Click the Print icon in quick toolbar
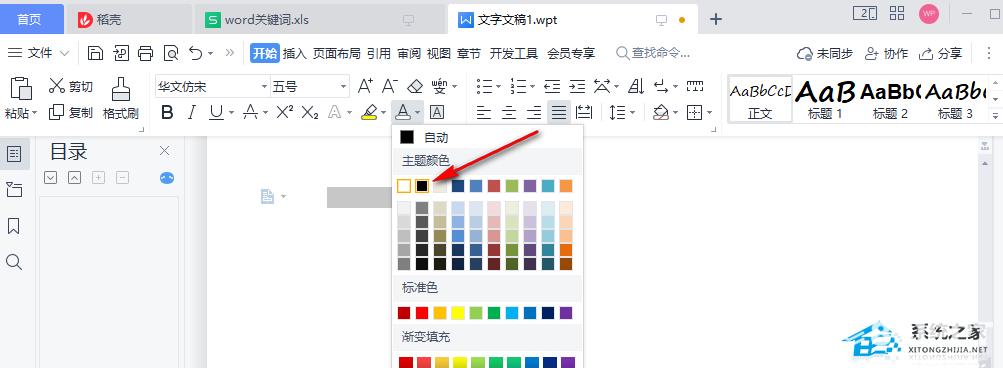 [x=146, y=53]
